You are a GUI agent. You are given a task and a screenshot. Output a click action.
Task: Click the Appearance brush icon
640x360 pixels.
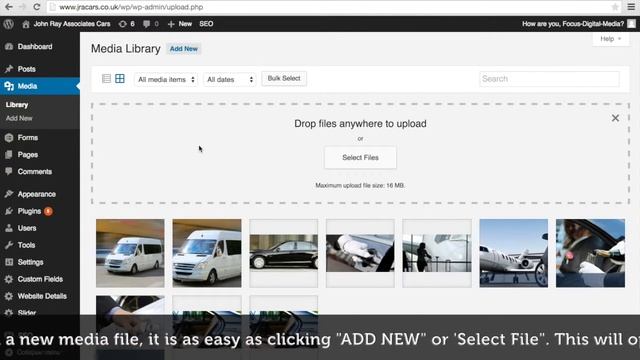(x=9, y=194)
